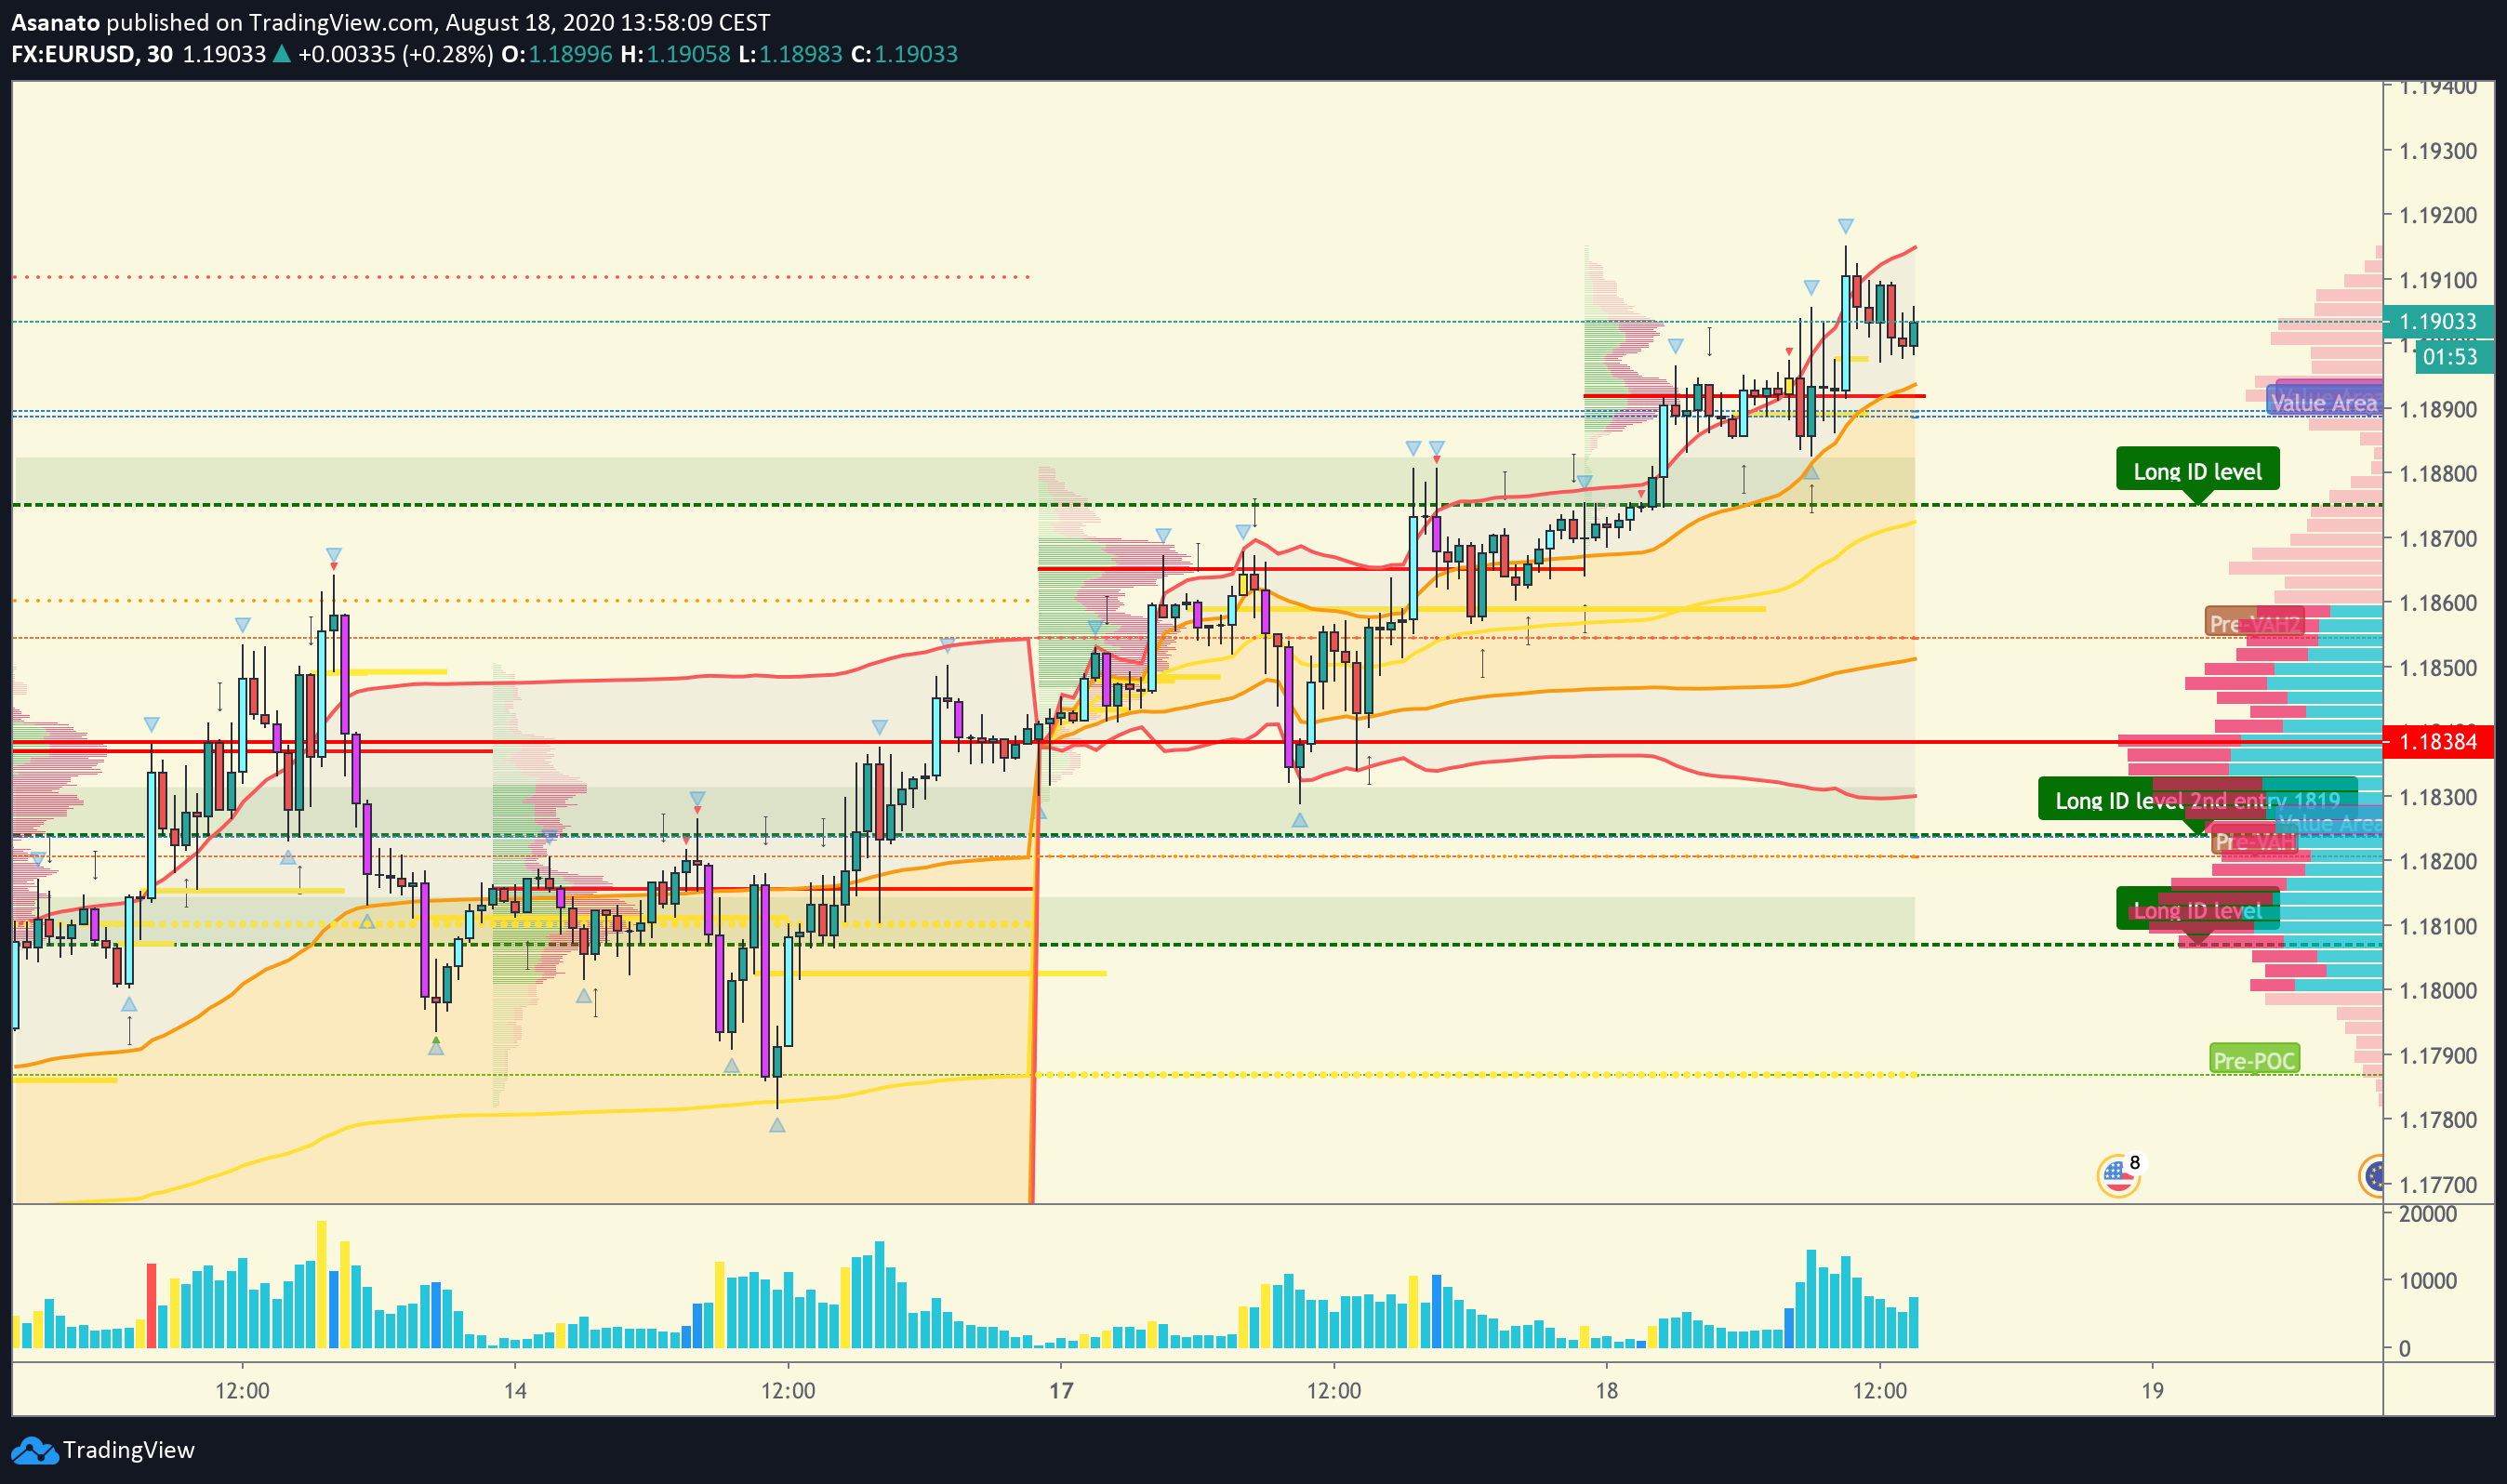Click the high value H:1.19058
Screen dimensions: 2507x1484
[675, 54]
